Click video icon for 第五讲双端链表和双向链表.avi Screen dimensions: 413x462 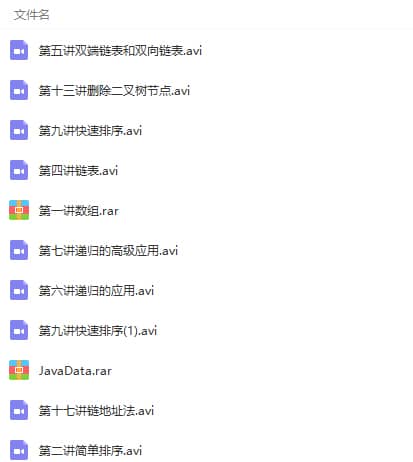[x=19, y=50]
